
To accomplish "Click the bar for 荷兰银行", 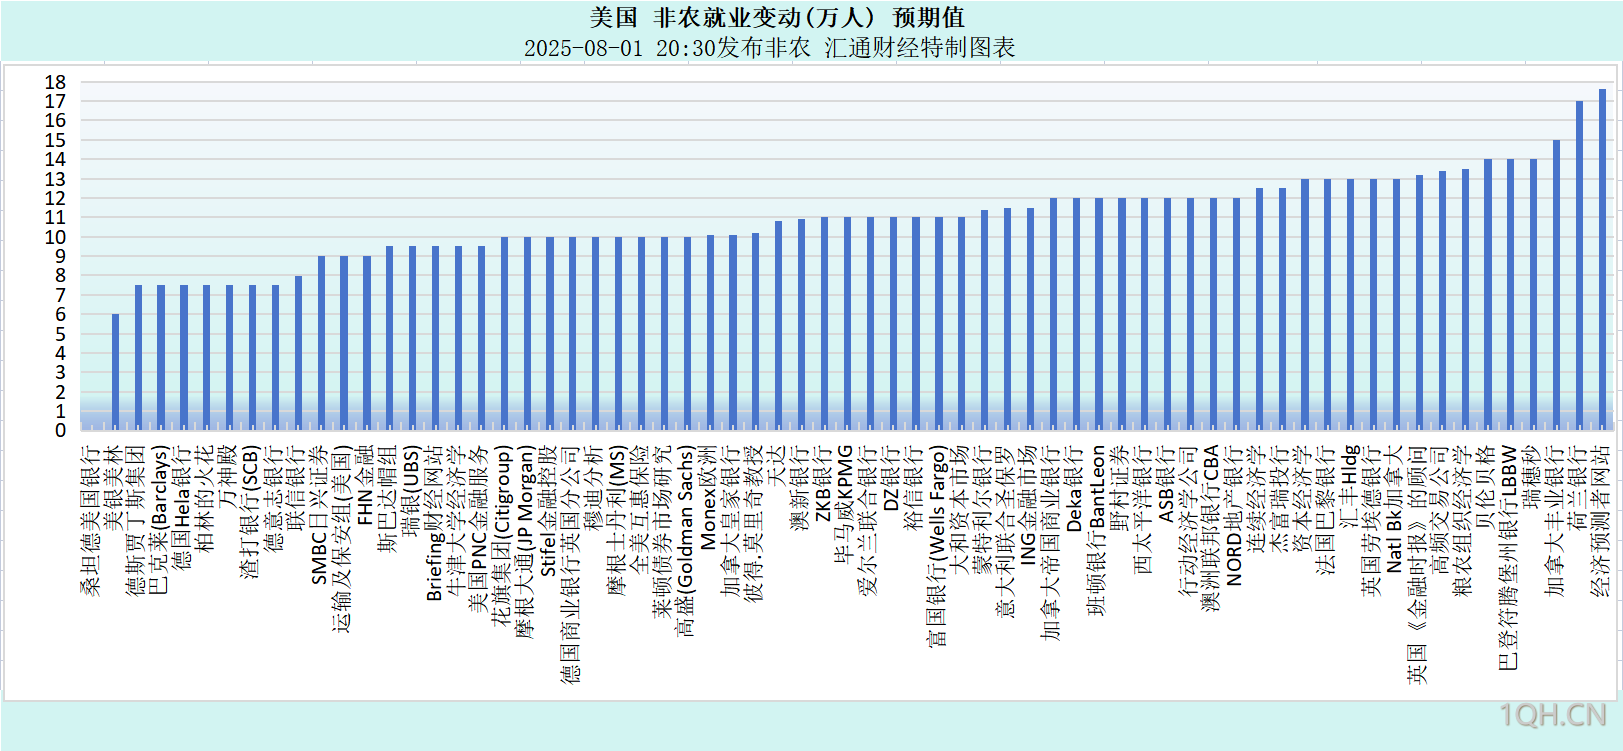I will [1579, 266].
